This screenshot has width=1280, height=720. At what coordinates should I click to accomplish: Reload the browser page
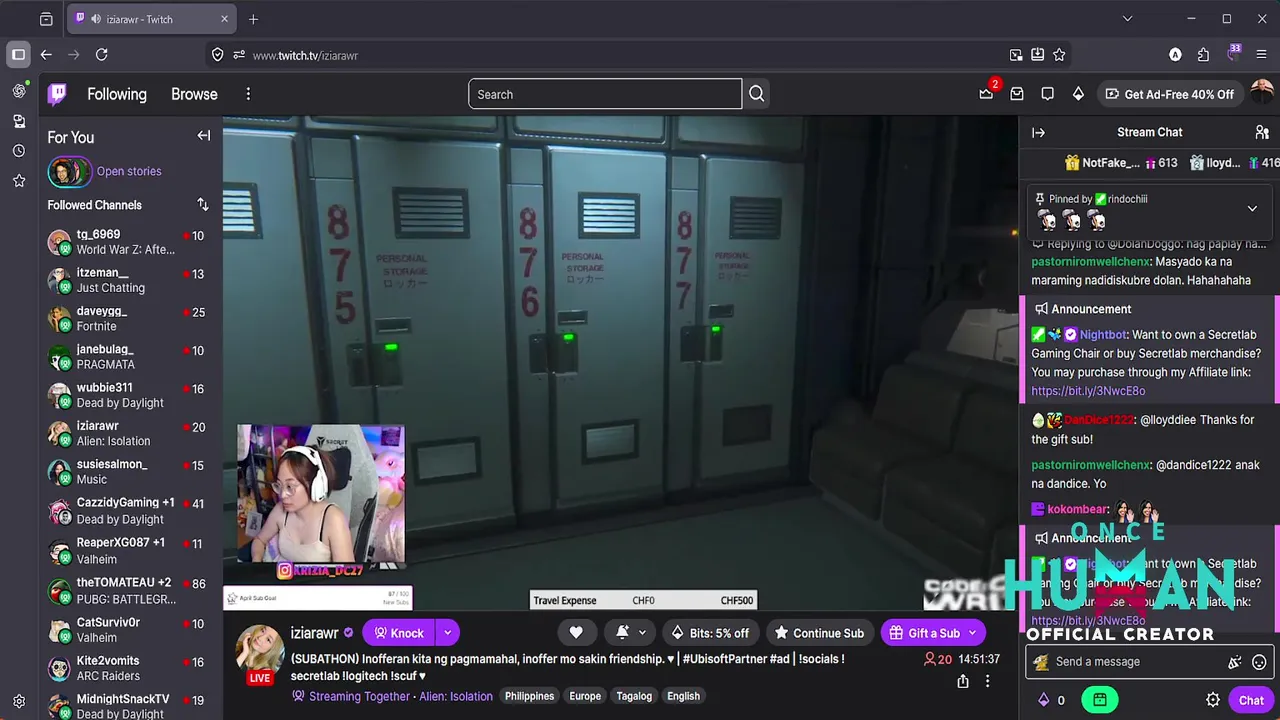coord(101,55)
